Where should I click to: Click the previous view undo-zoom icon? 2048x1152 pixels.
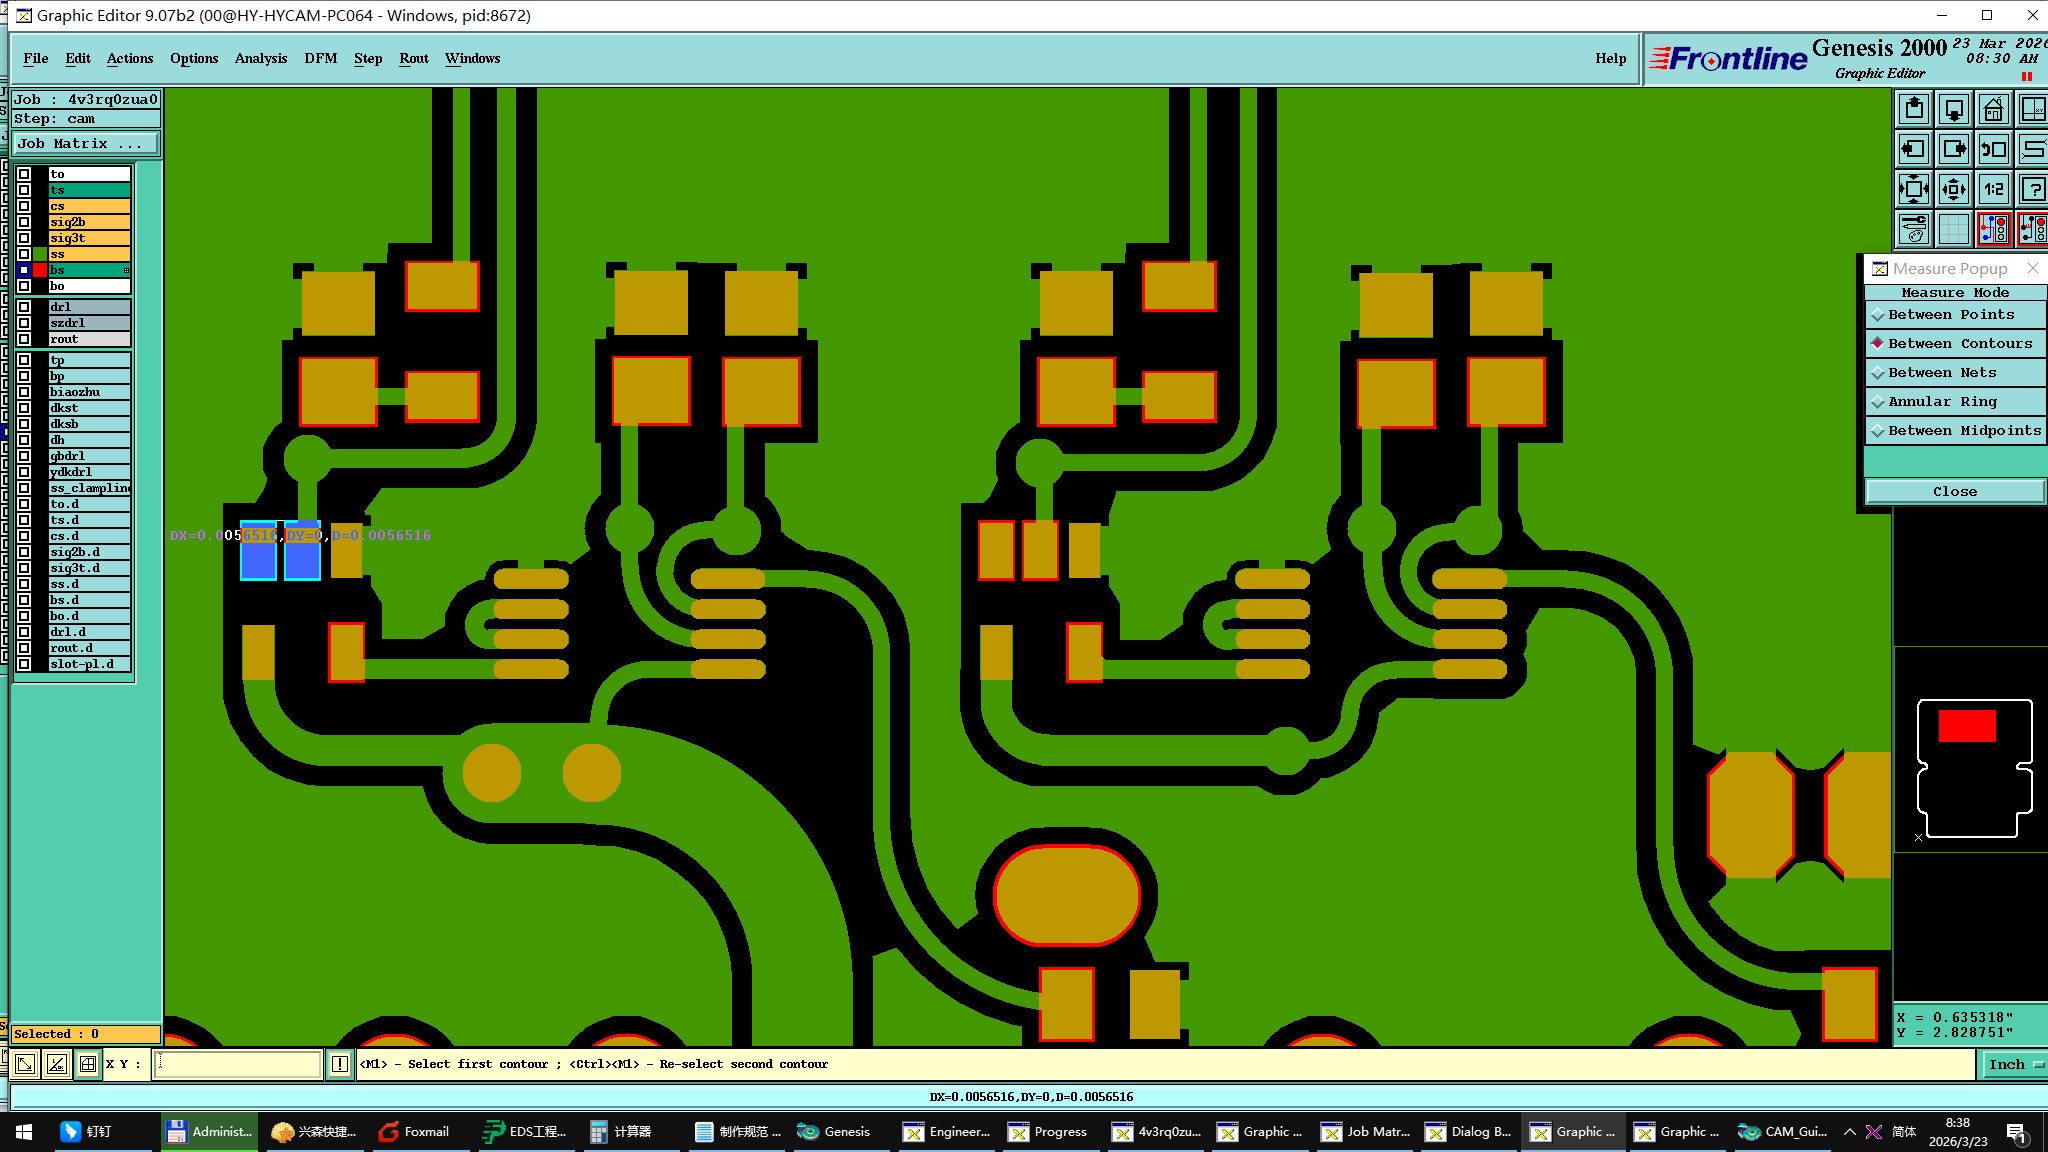1993,149
